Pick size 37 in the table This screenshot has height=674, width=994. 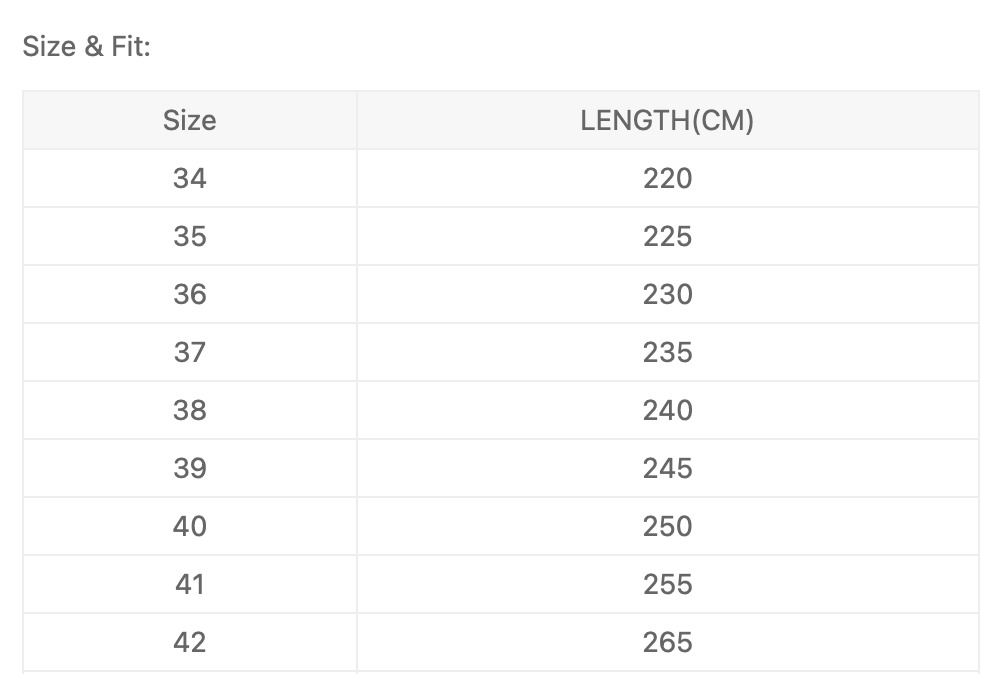point(189,352)
